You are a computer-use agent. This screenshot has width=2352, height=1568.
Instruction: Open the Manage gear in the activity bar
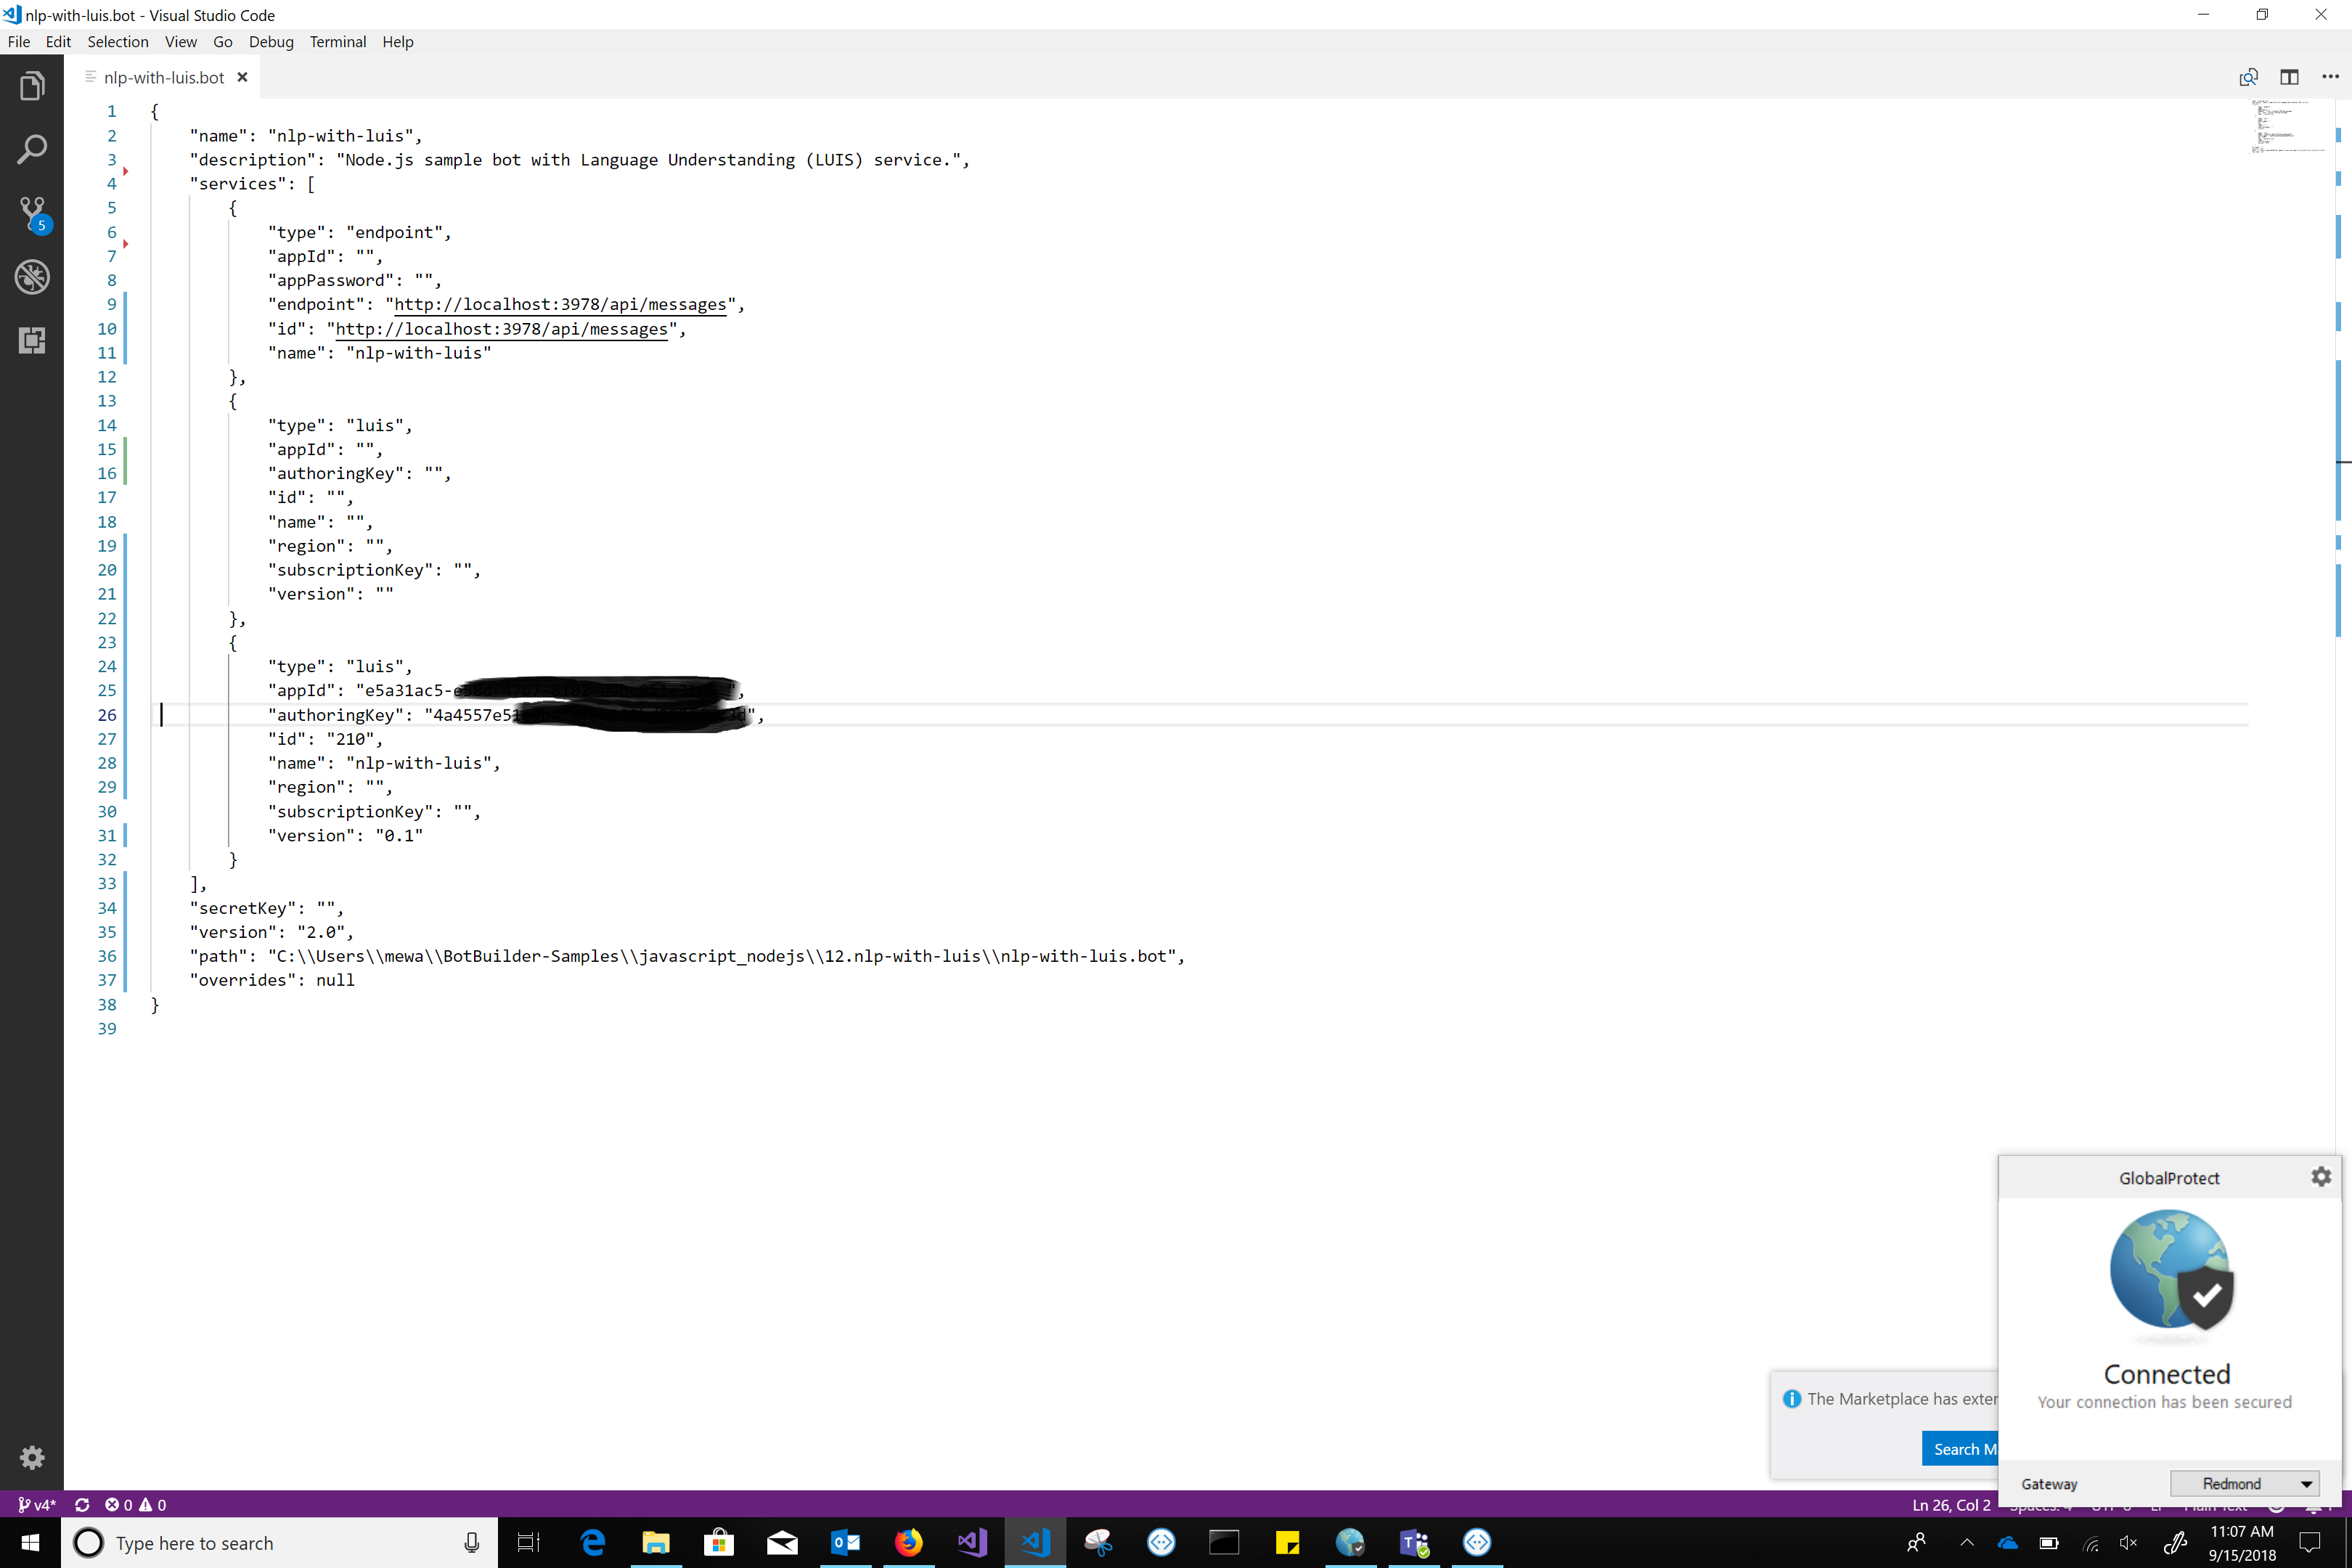coord(33,1457)
